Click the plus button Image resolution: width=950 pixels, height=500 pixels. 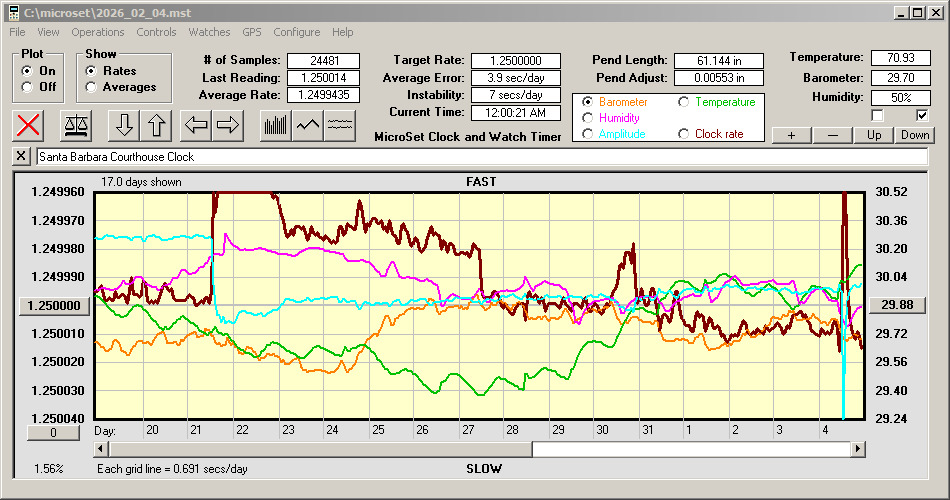791,135
